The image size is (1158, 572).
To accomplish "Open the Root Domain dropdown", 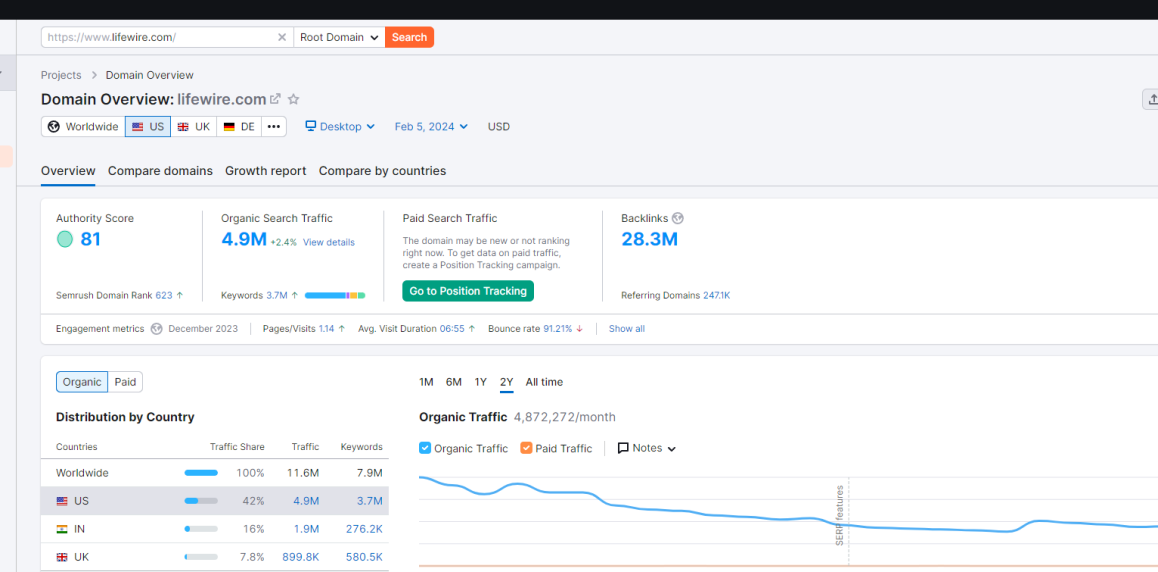I will pyautogui.click(x=339, y=37).
